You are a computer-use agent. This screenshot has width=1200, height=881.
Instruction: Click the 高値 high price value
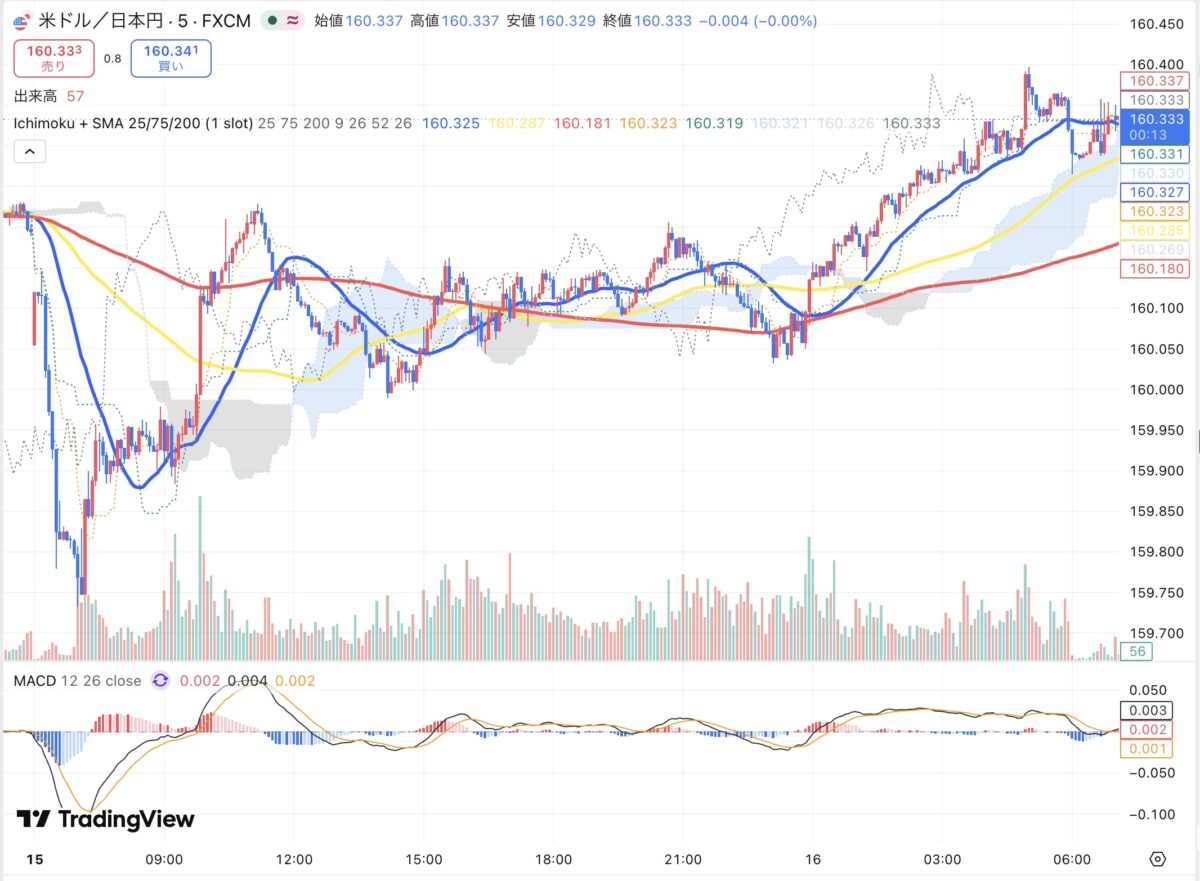click(x=470, y=21)
